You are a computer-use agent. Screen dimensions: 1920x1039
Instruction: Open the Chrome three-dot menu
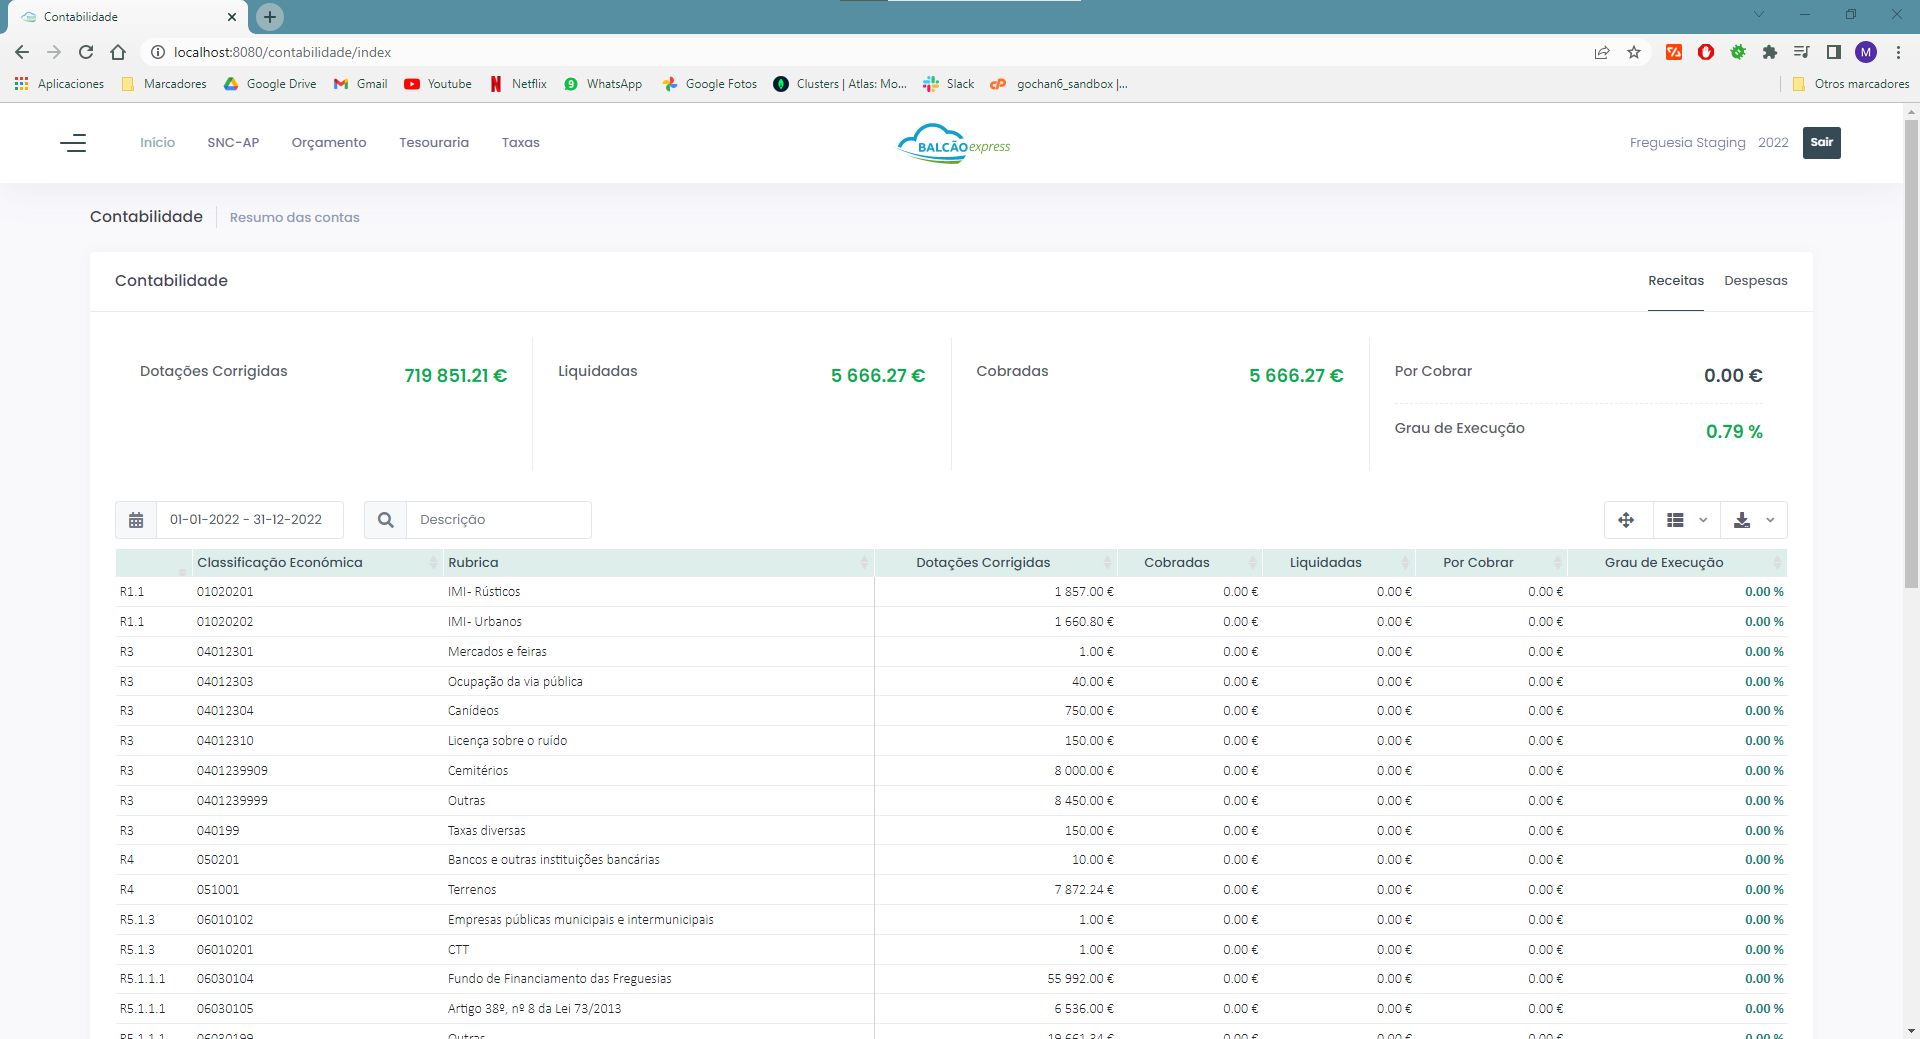tap(1898, 52)
